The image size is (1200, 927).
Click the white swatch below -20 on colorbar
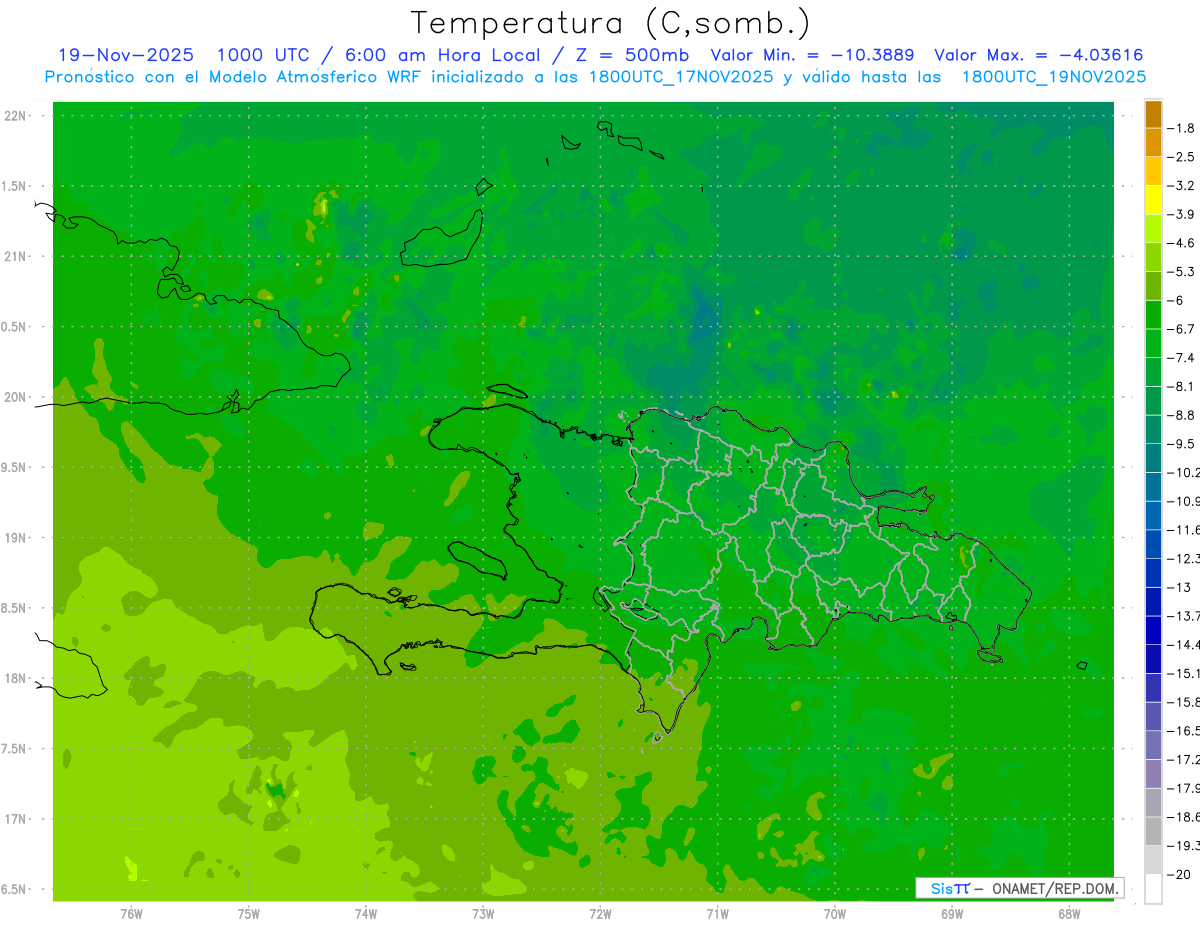[x=1153, y=889]
